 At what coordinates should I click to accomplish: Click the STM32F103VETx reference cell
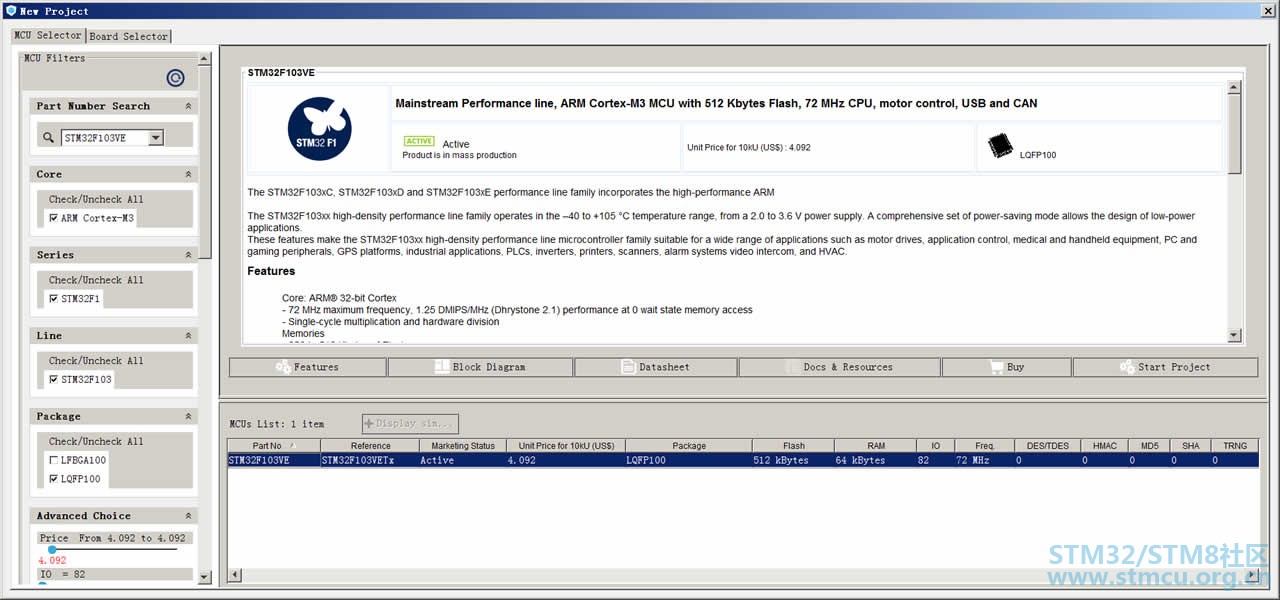(x=370, y=460)
